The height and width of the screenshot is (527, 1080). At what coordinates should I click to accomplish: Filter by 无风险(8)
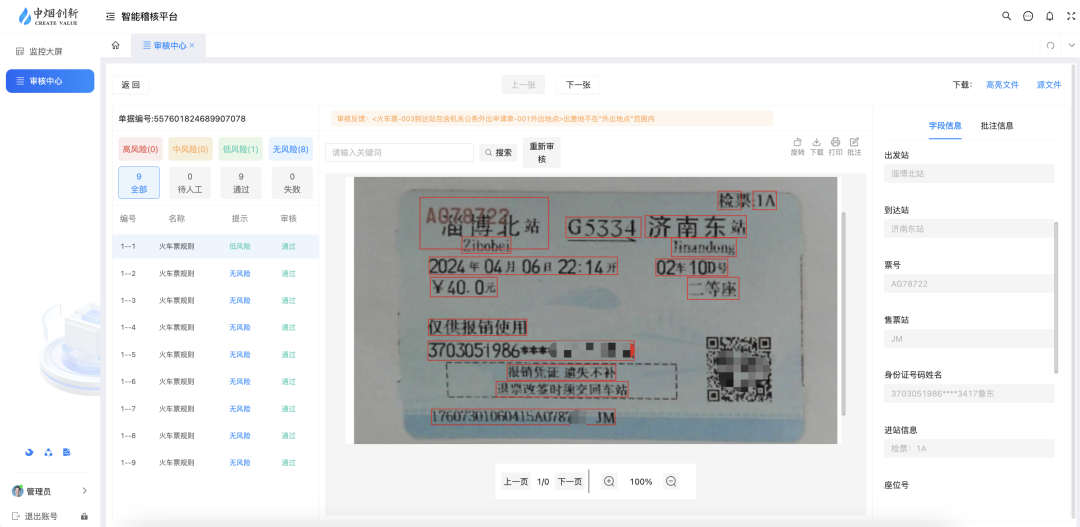point(291,149)
